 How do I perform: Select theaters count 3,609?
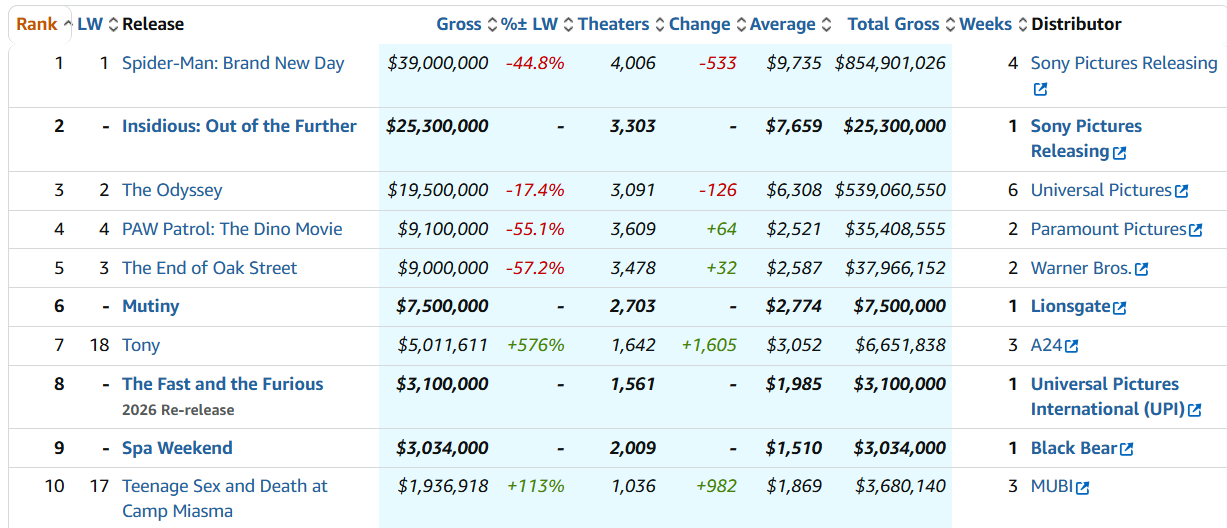point(633,229)
